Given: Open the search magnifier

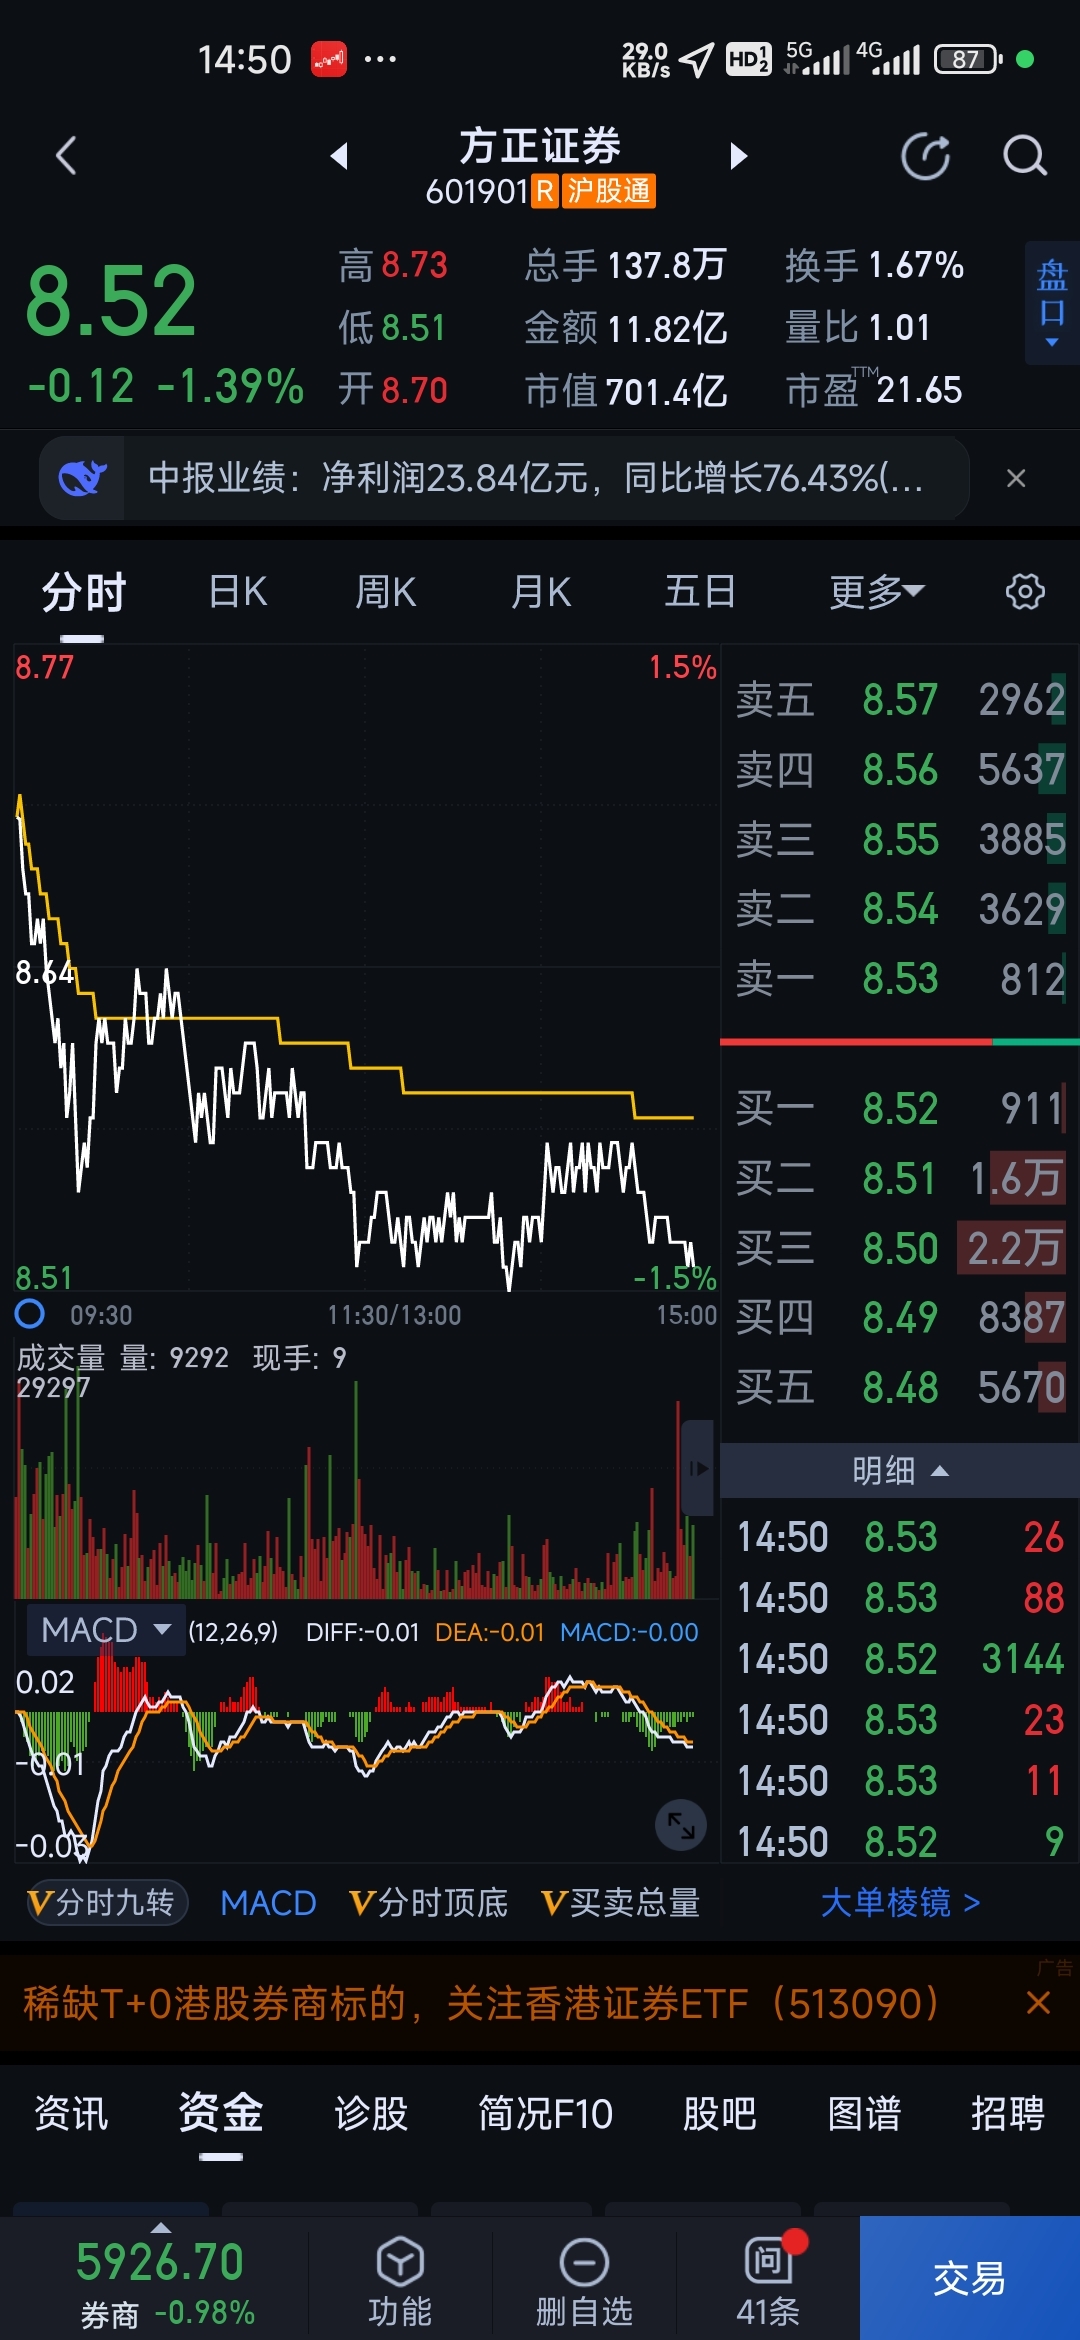Looking at the screenshot, I should [x=1024, y=156].
